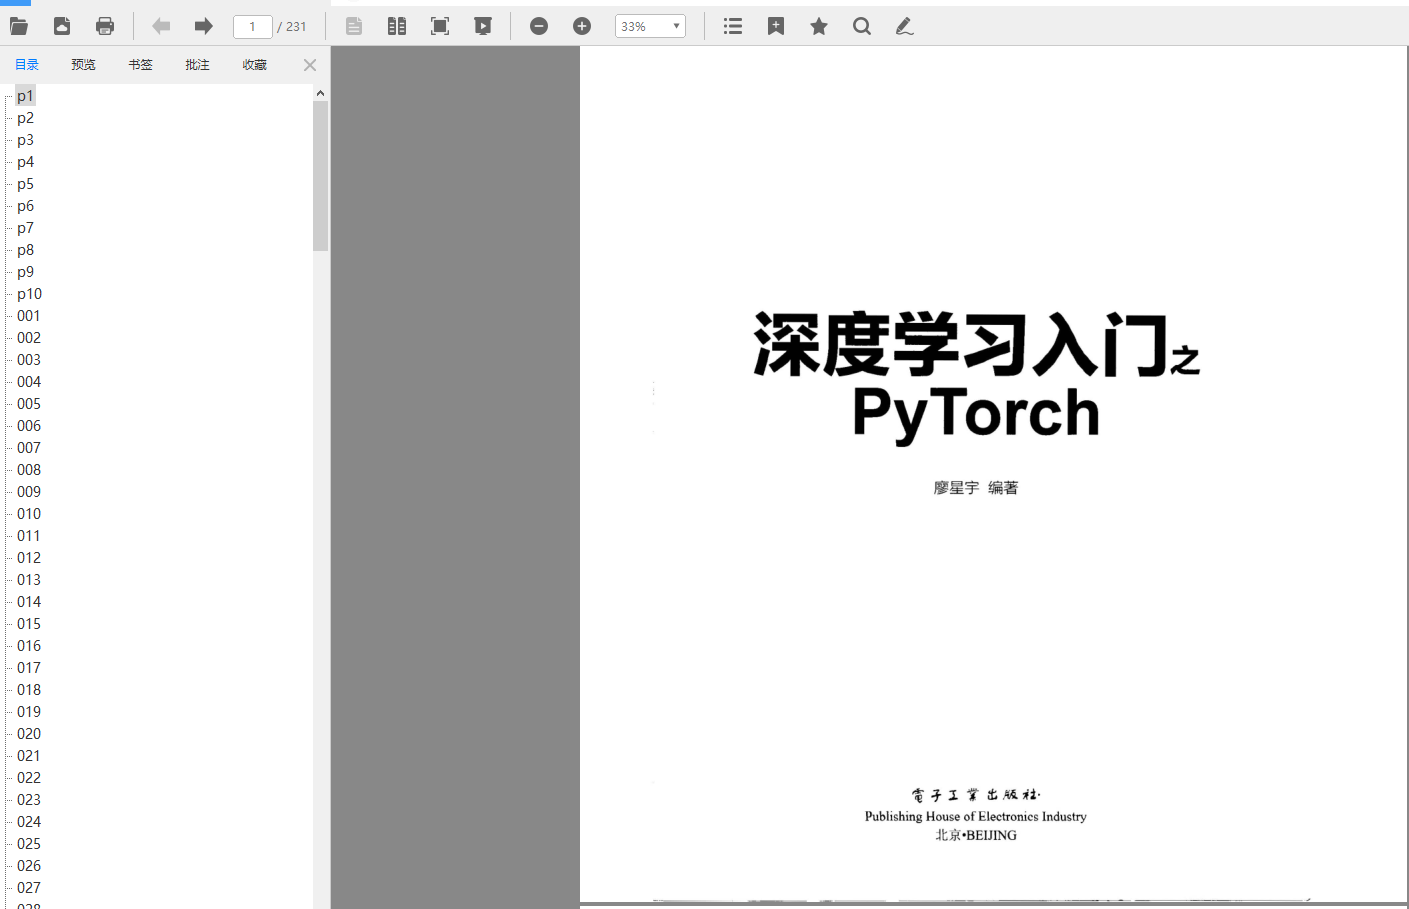Jump to outline entry 022
This screenshot has height=909, width=1409.
tap(29, 778)
